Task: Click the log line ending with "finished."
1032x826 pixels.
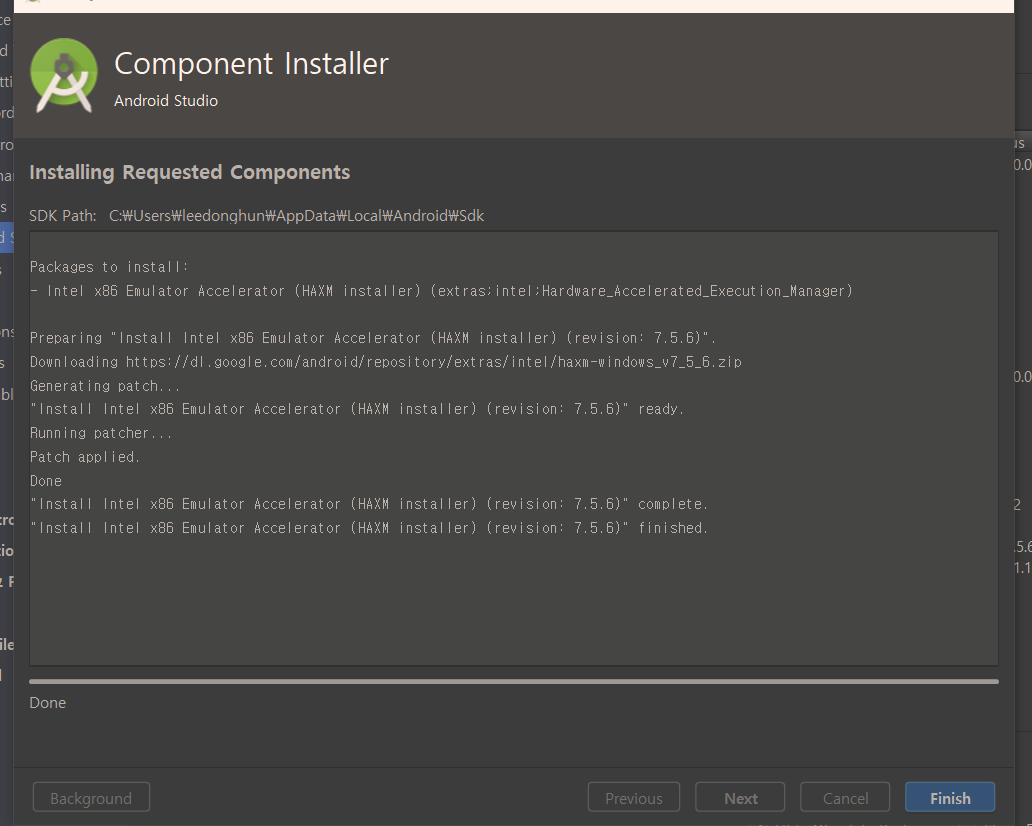Action: point(369,528)
